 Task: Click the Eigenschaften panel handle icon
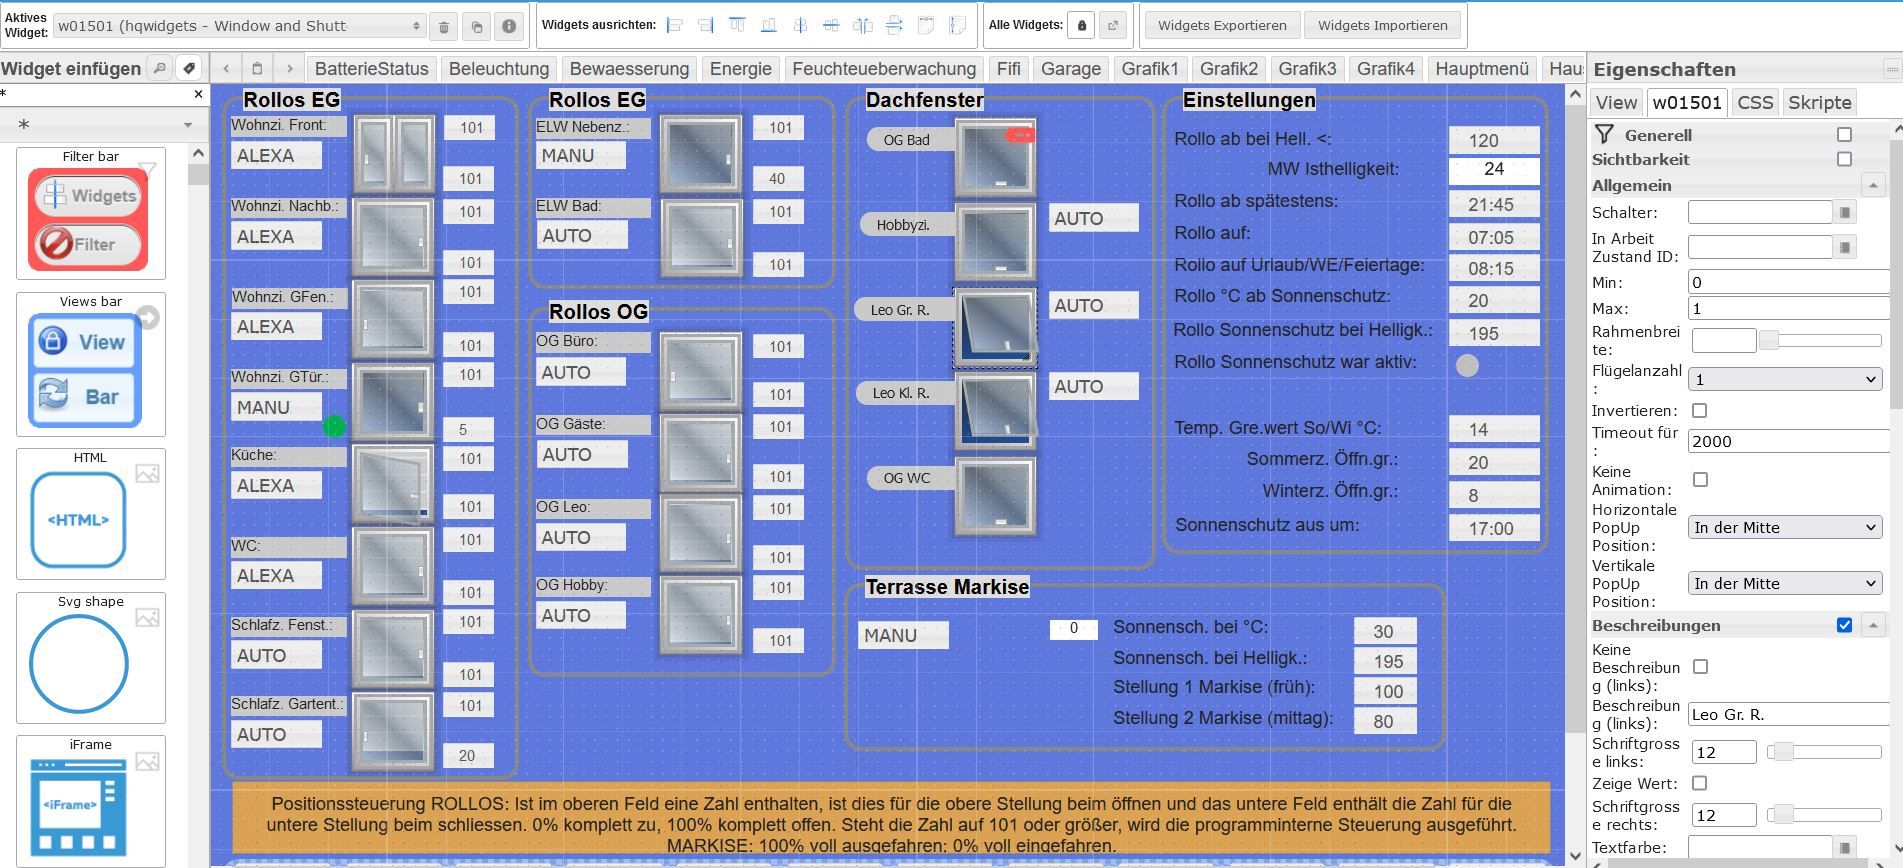tap(1891, 69)
